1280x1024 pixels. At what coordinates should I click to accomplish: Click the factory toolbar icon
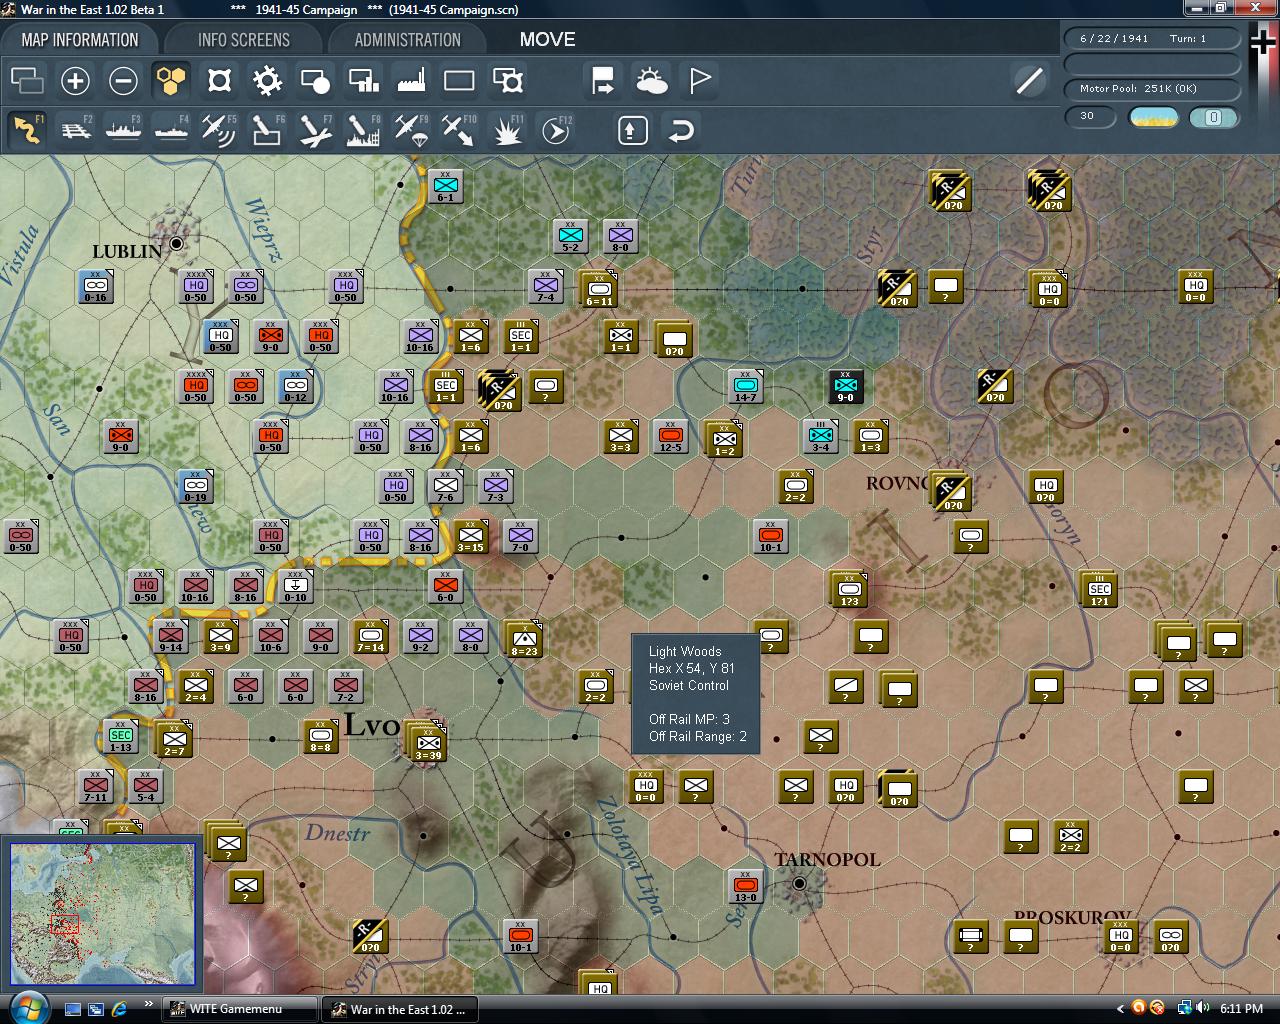[x=411, y=80]
